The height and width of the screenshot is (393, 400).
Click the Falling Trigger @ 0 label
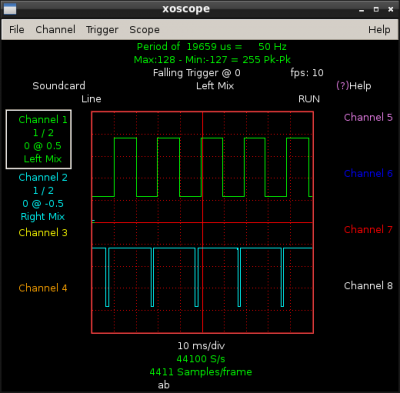197,73
